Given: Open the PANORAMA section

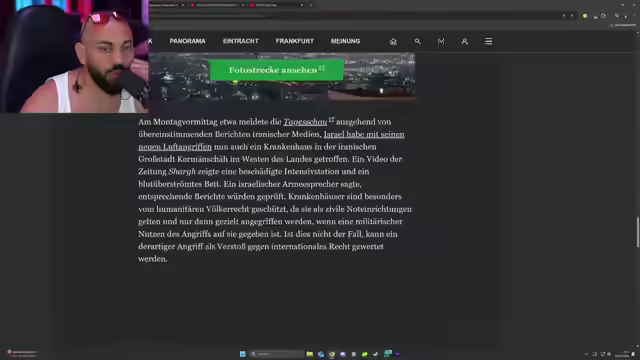Looking at the screenshot, I should (187, 41).
